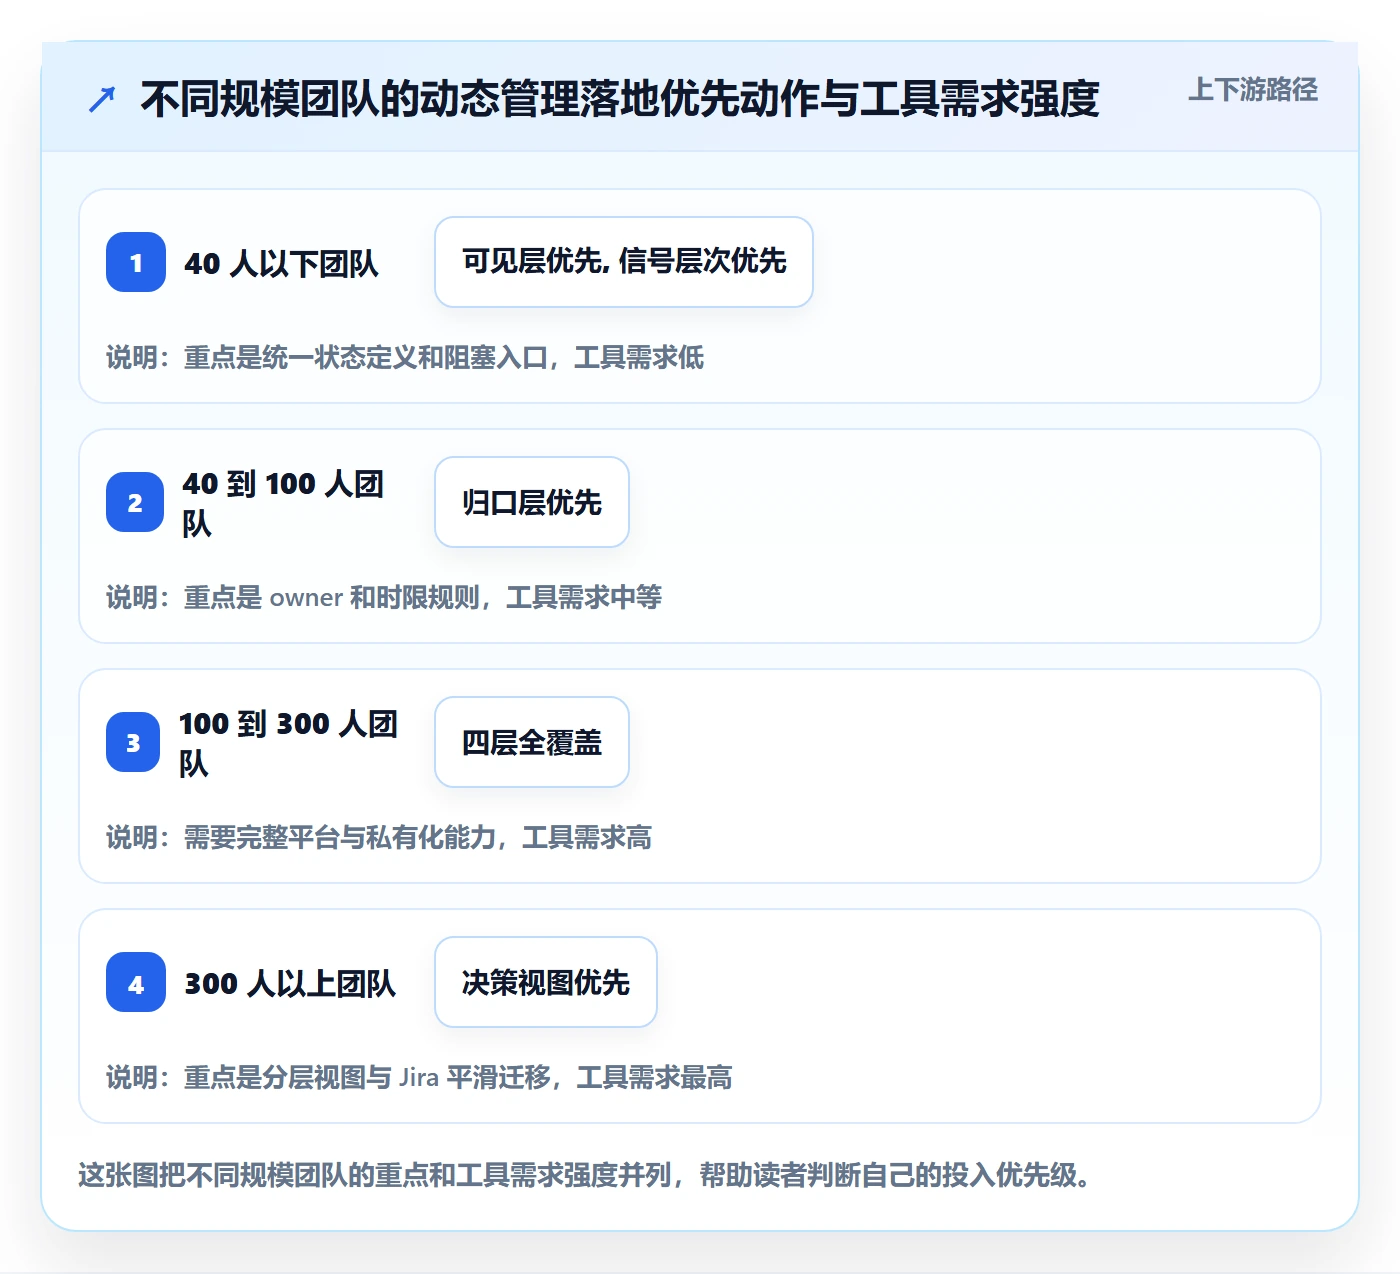The height and width of the screenshot is (1274, 1400).
Task: Click the 可见层优先, 信号层次优先 pill
Action: 624,262
